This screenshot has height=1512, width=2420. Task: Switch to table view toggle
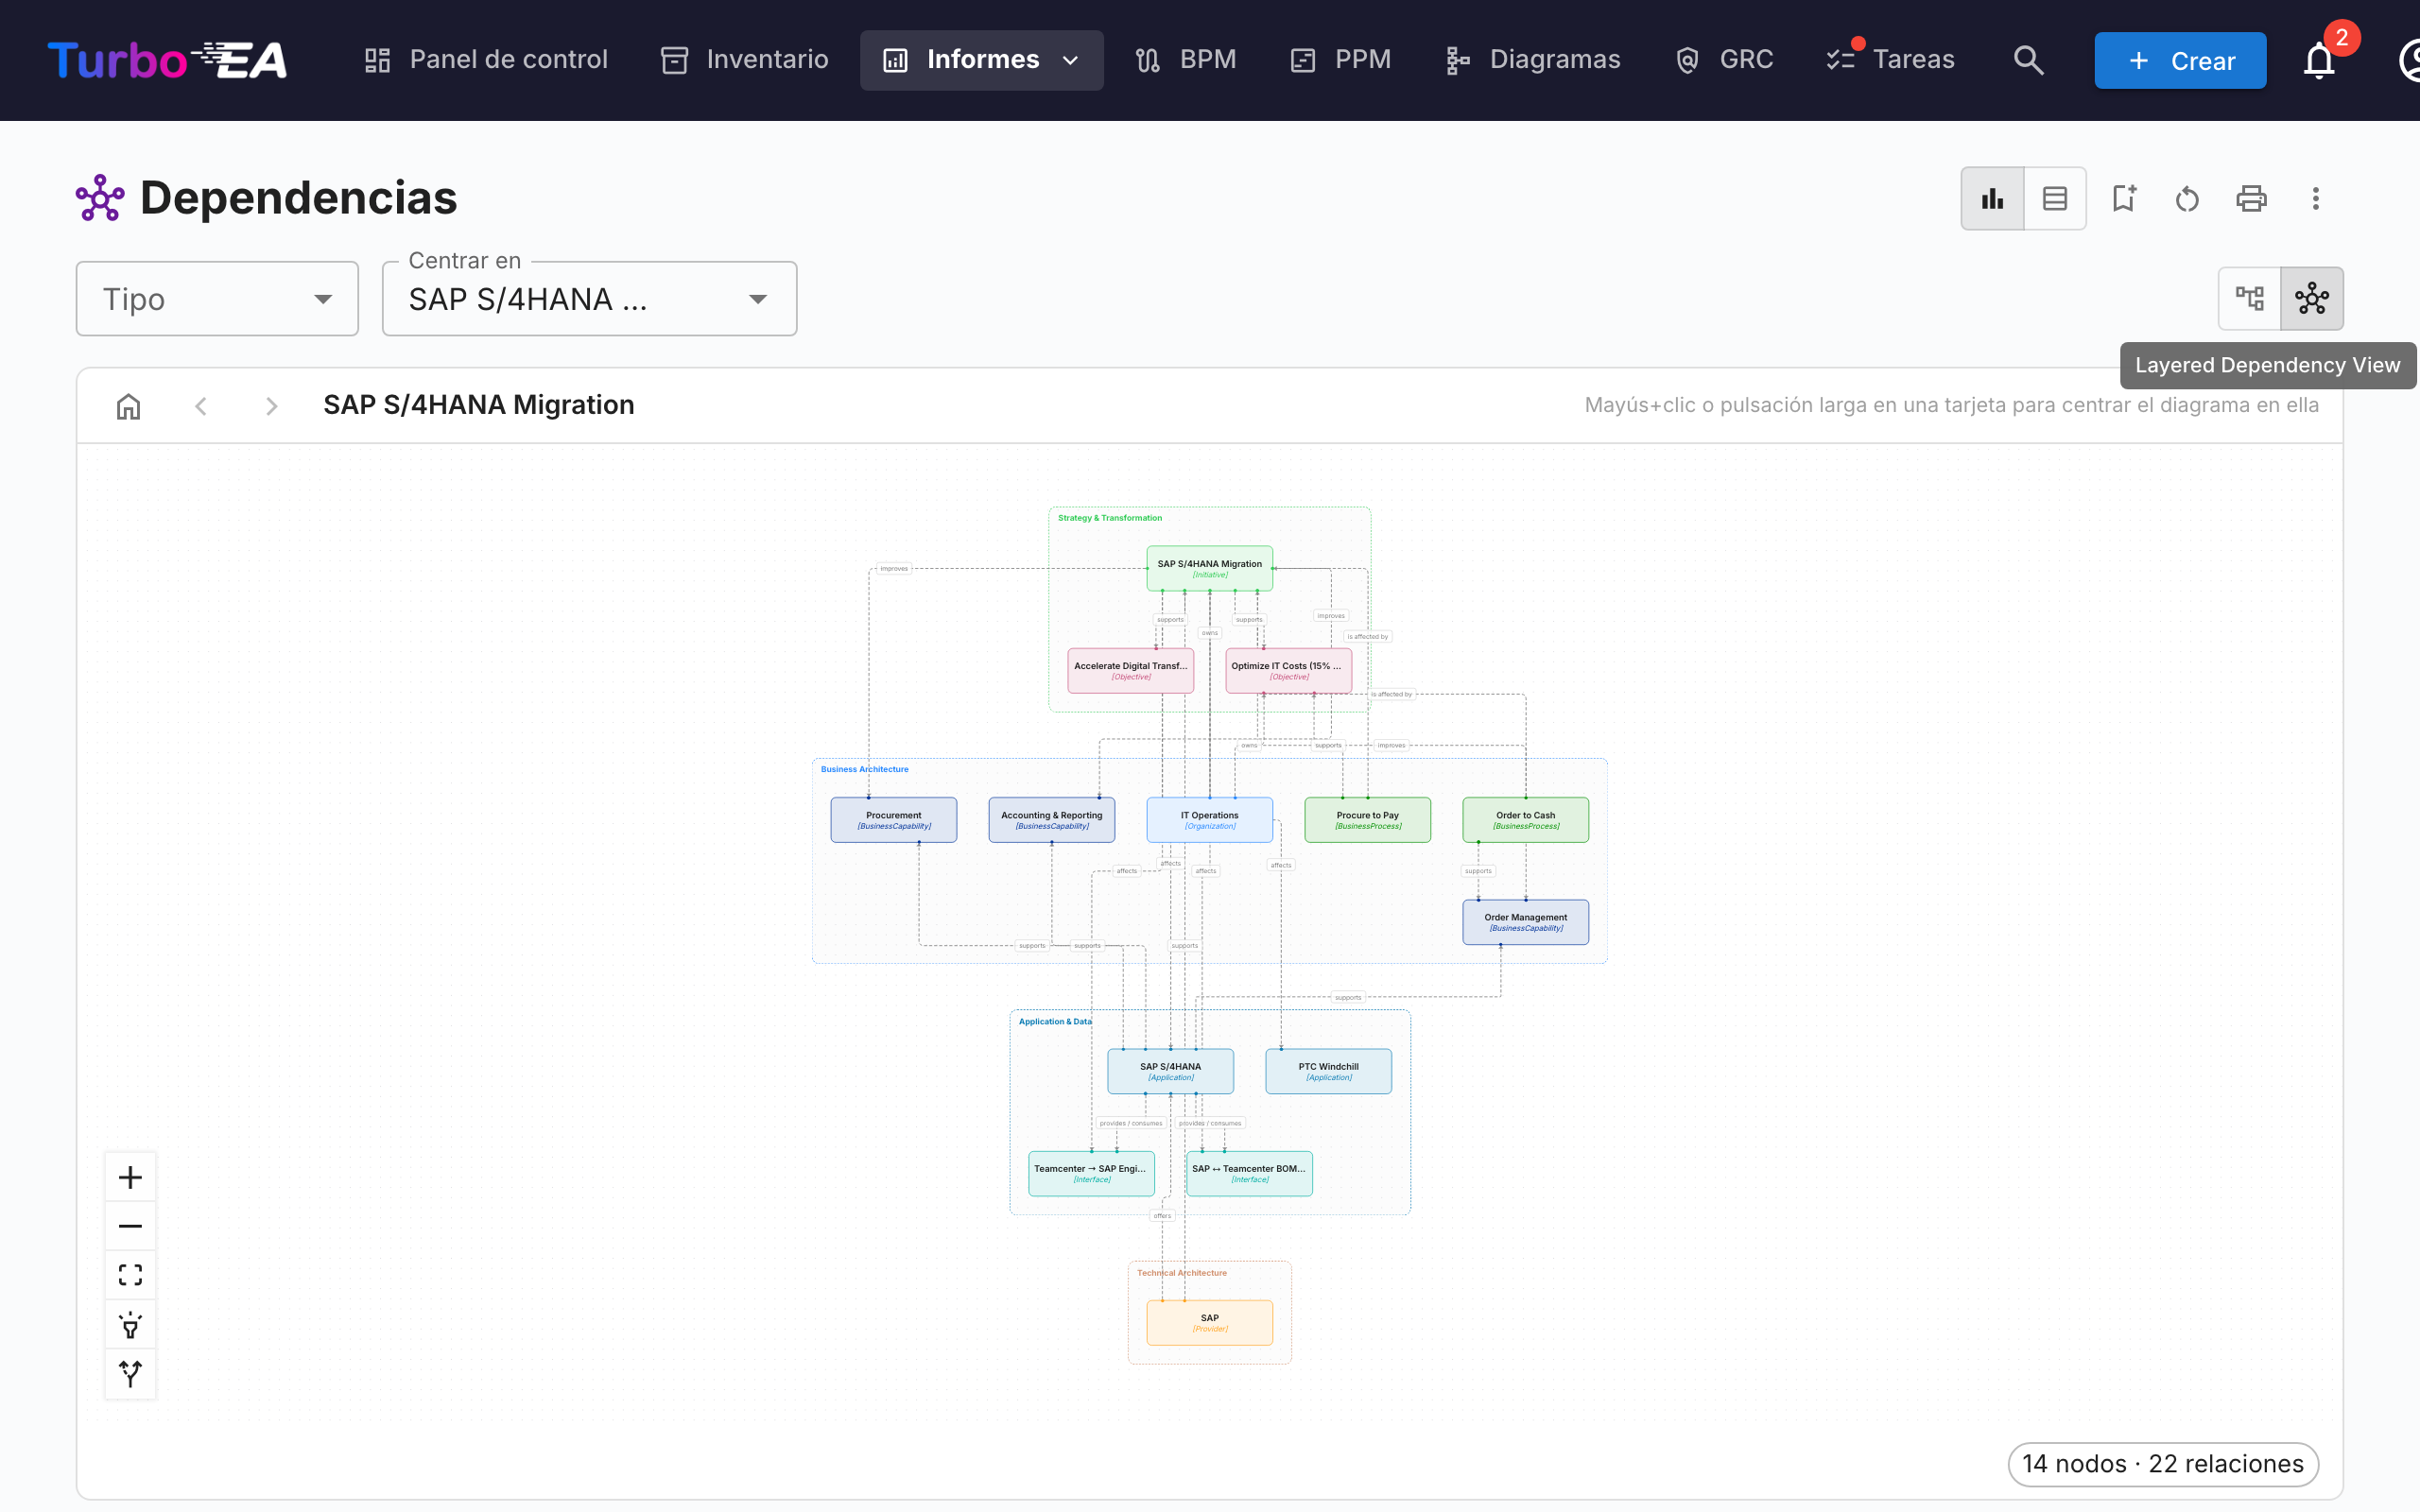(x=2055, y=198)
